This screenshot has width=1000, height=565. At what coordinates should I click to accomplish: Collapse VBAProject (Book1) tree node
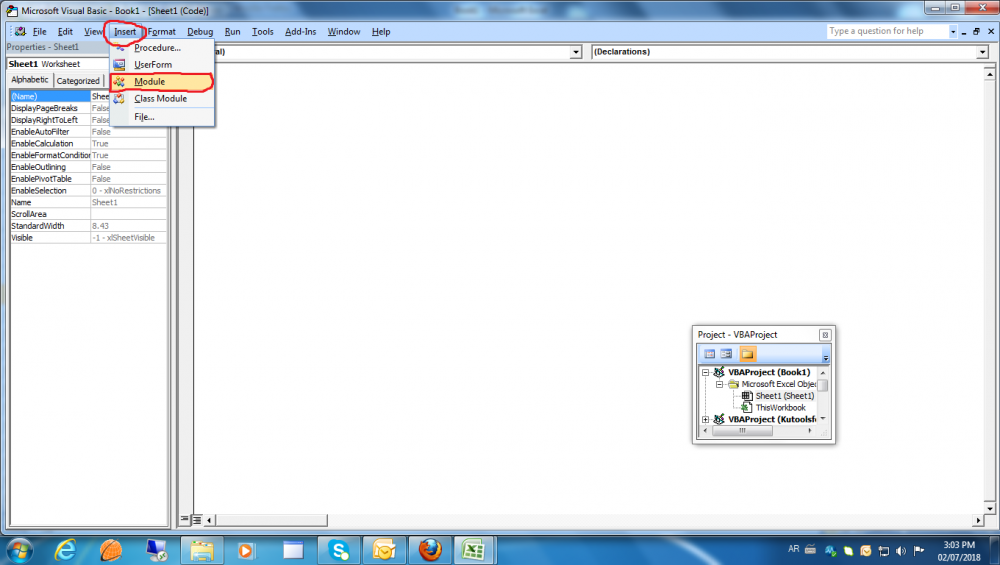point(705,372)
